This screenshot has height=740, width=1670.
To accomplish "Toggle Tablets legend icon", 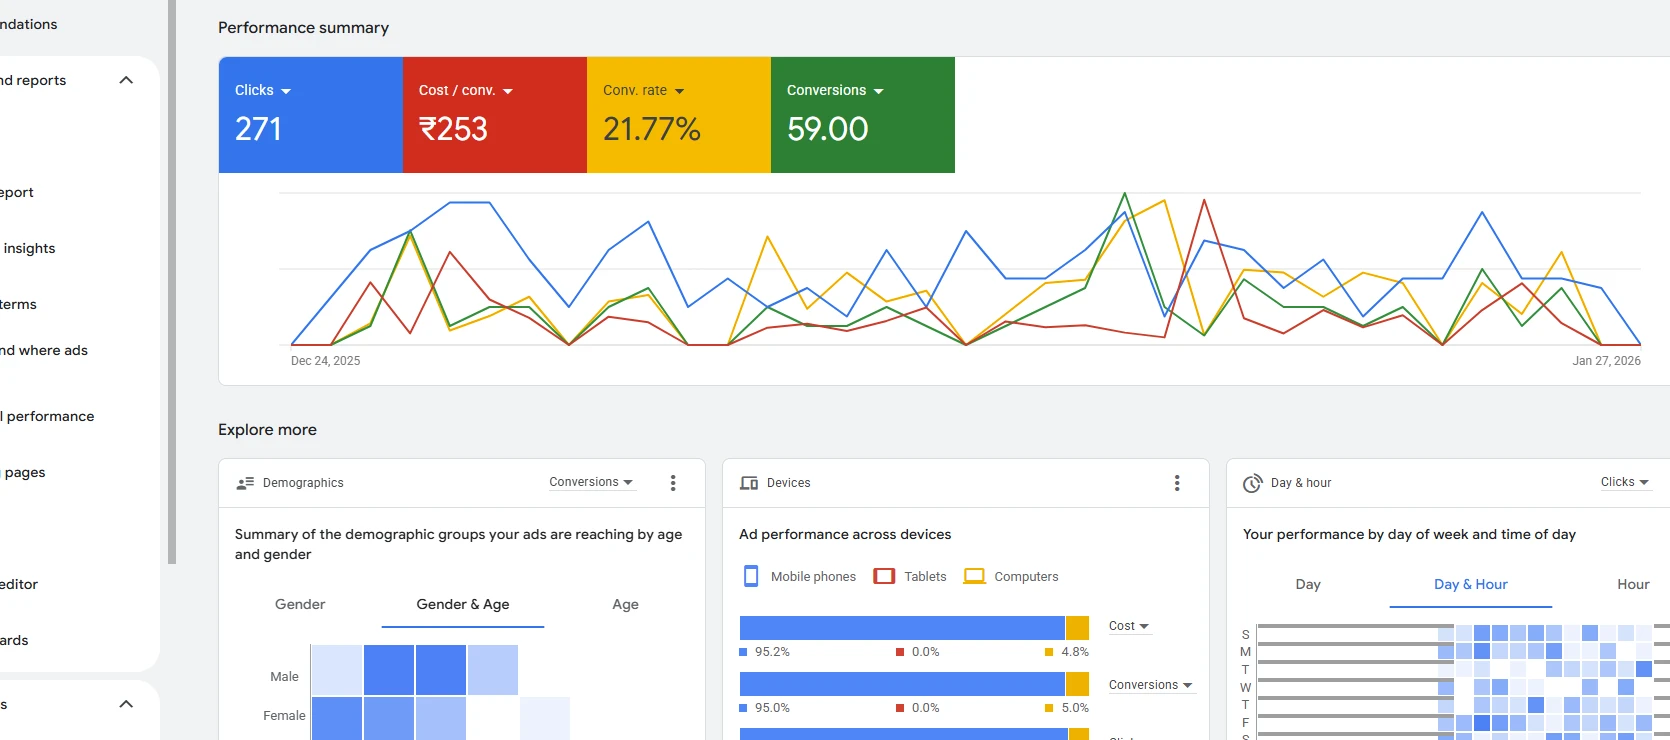I will click(884, 576).
